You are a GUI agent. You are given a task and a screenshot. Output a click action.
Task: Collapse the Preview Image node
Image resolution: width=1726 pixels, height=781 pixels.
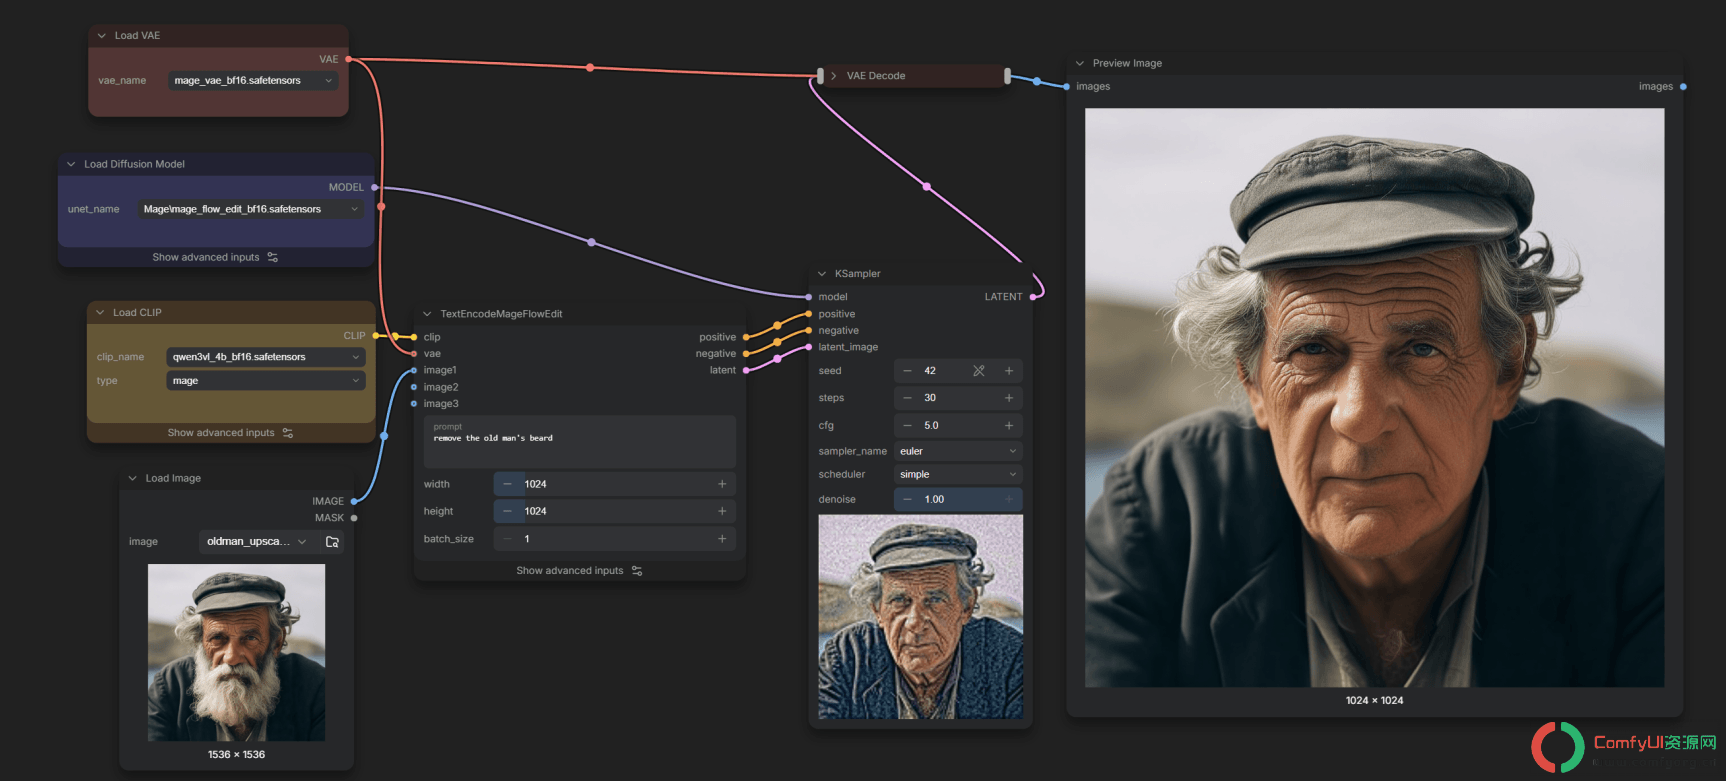click(x=1080, y=64)
